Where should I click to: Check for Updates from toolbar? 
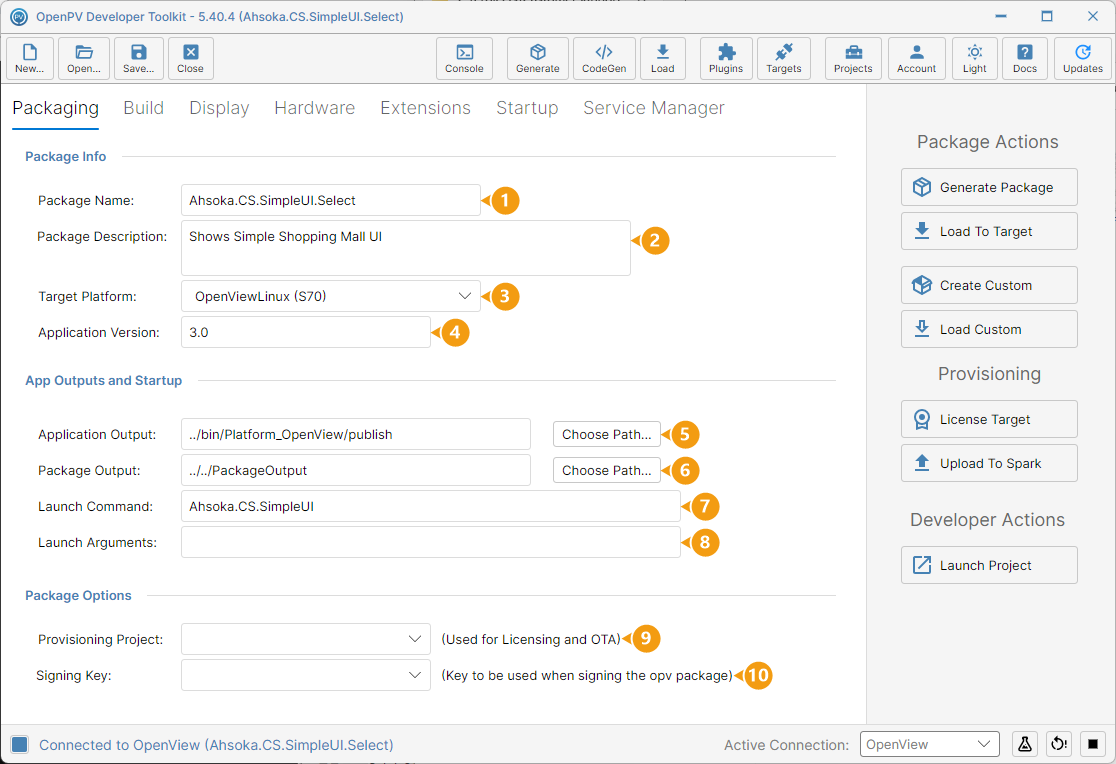coord(1083,58)
